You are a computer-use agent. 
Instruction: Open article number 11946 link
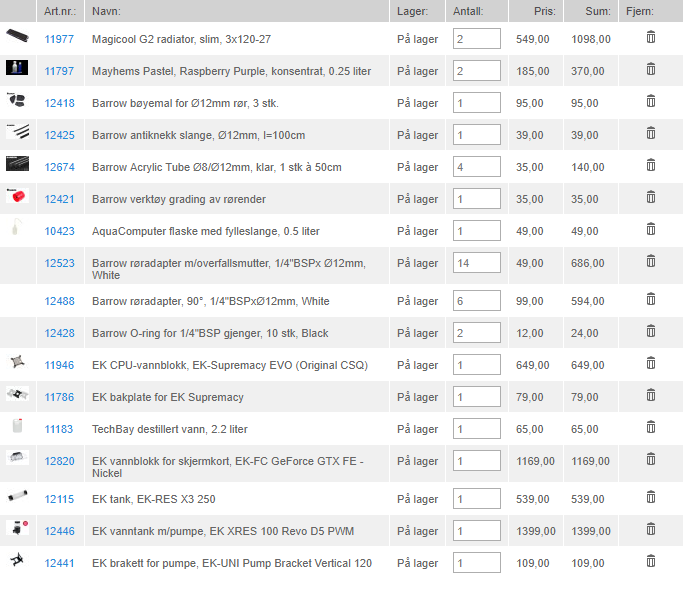tap(59, 365)
